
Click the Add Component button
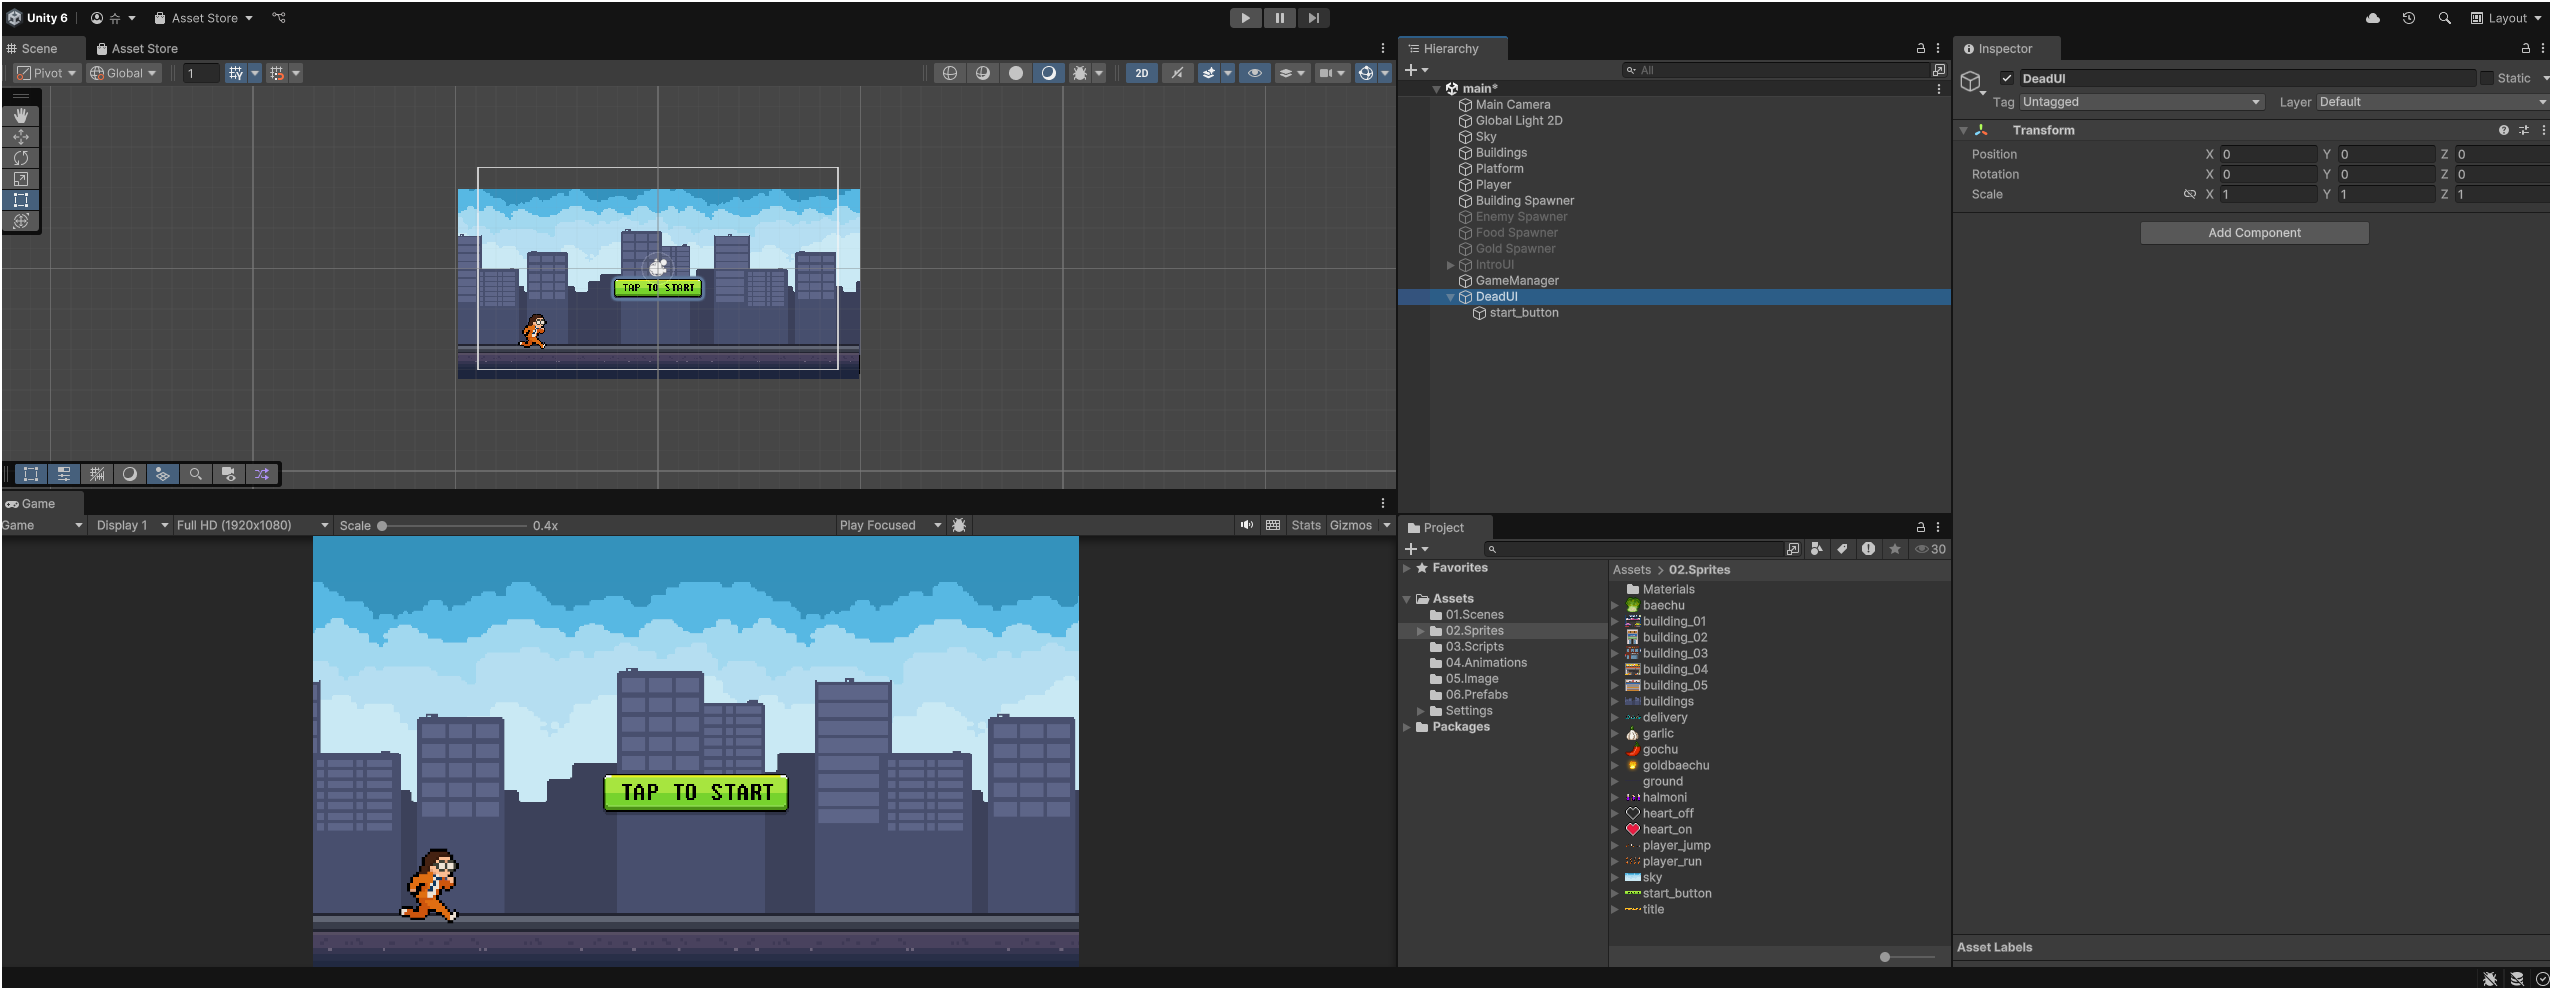click(x=2254, y=233)
